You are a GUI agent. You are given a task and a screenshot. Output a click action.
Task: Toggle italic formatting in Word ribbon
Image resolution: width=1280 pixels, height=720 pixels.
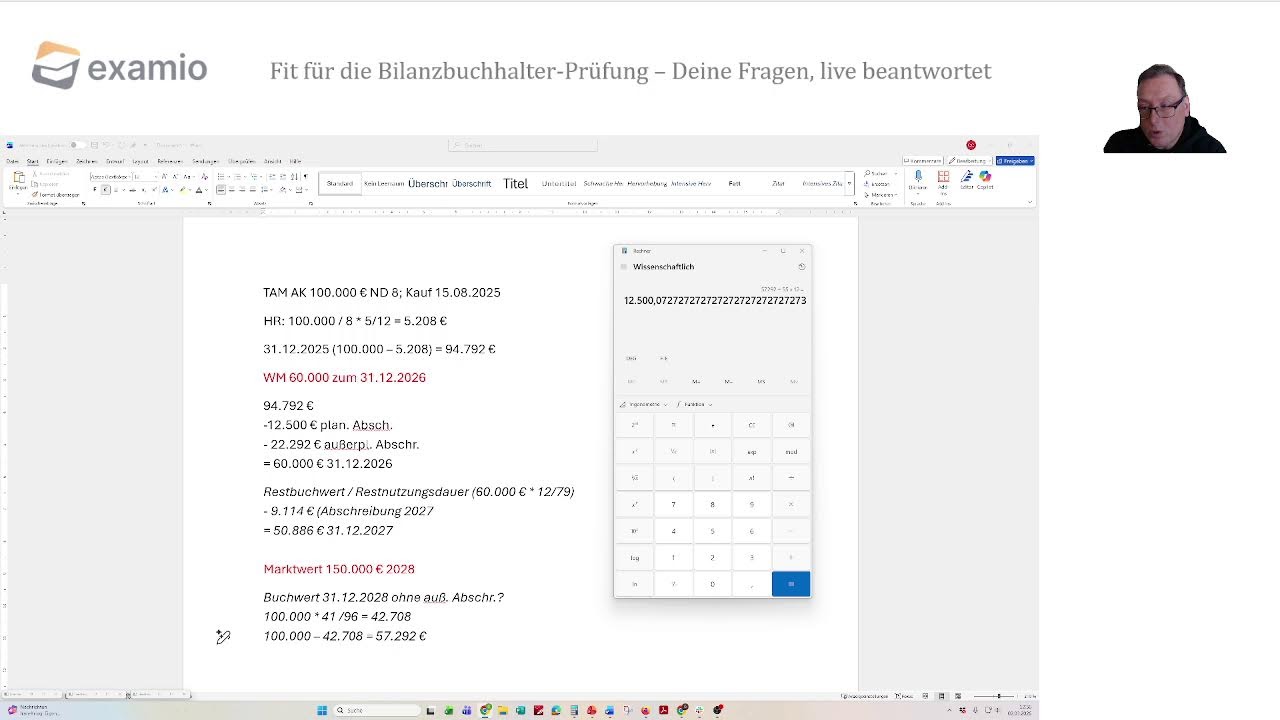pos(105,189)
